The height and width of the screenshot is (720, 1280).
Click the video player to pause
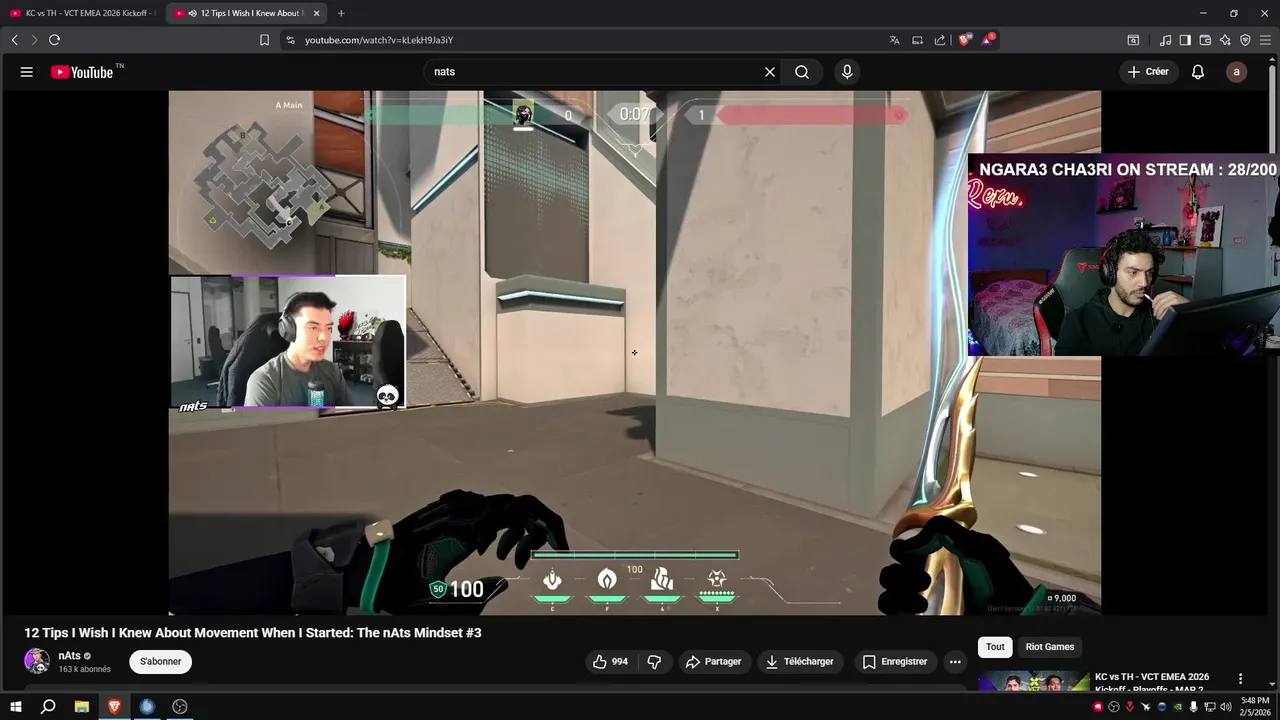point(634,352)
